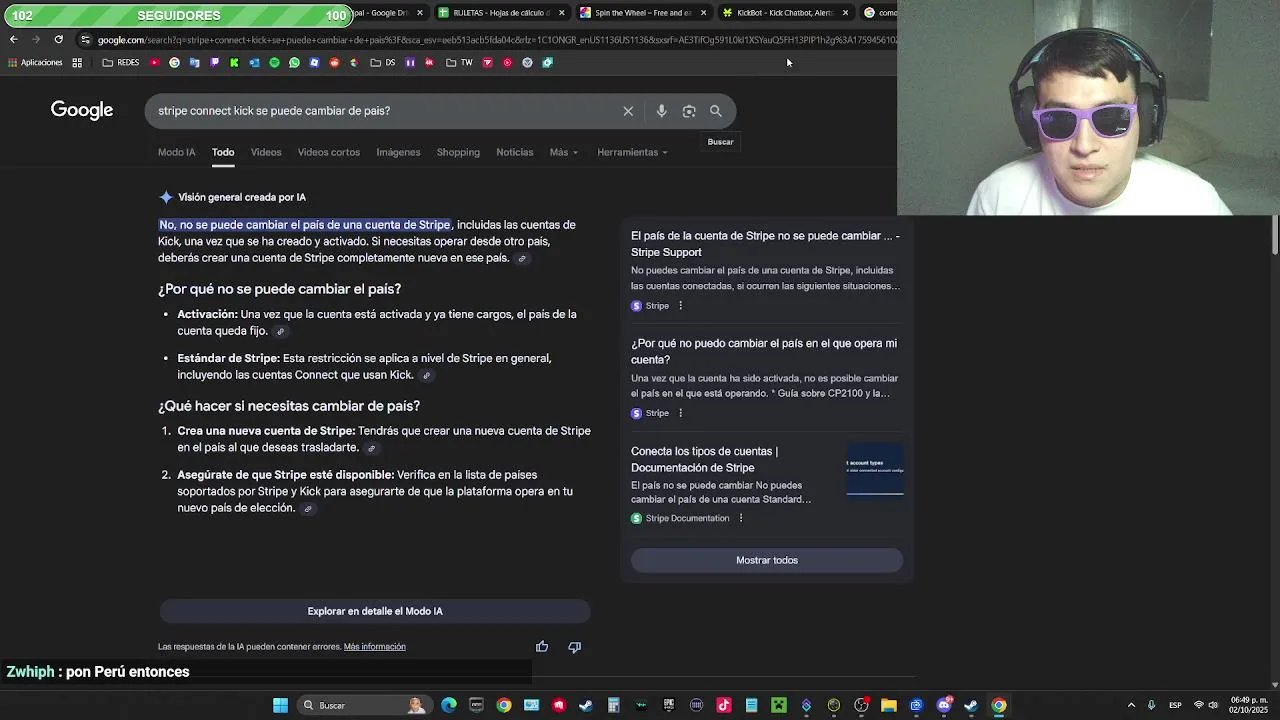The height and width of the screenshot is (720, 1280).
Task: Open the Aplicaciones bookmarks shortcut
Action: pyautogui.click(x=34, y=62)
